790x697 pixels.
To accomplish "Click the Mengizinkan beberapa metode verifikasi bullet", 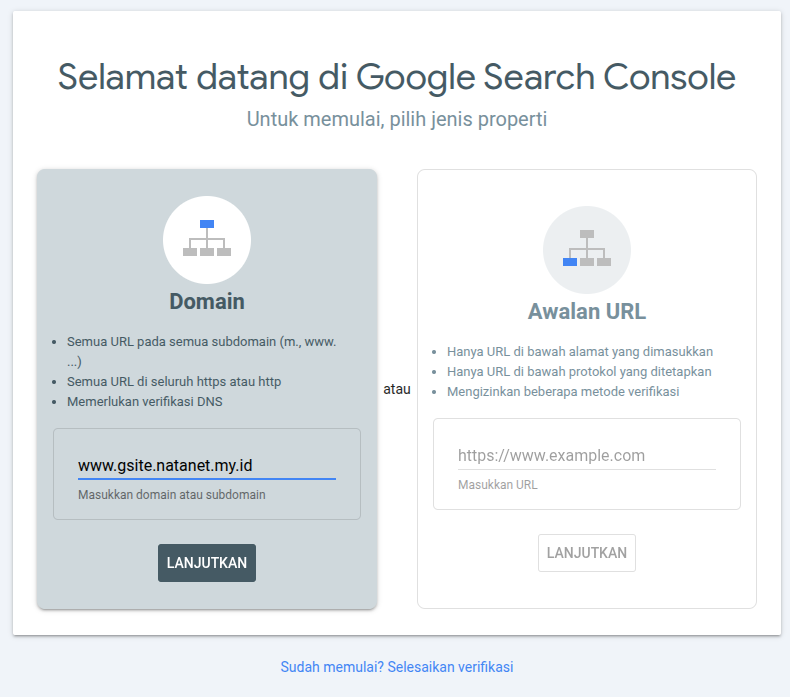I will 563,391.
